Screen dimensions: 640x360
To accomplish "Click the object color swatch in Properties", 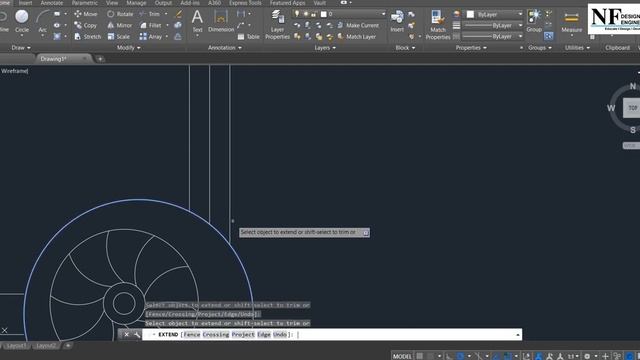I will 471,14.
